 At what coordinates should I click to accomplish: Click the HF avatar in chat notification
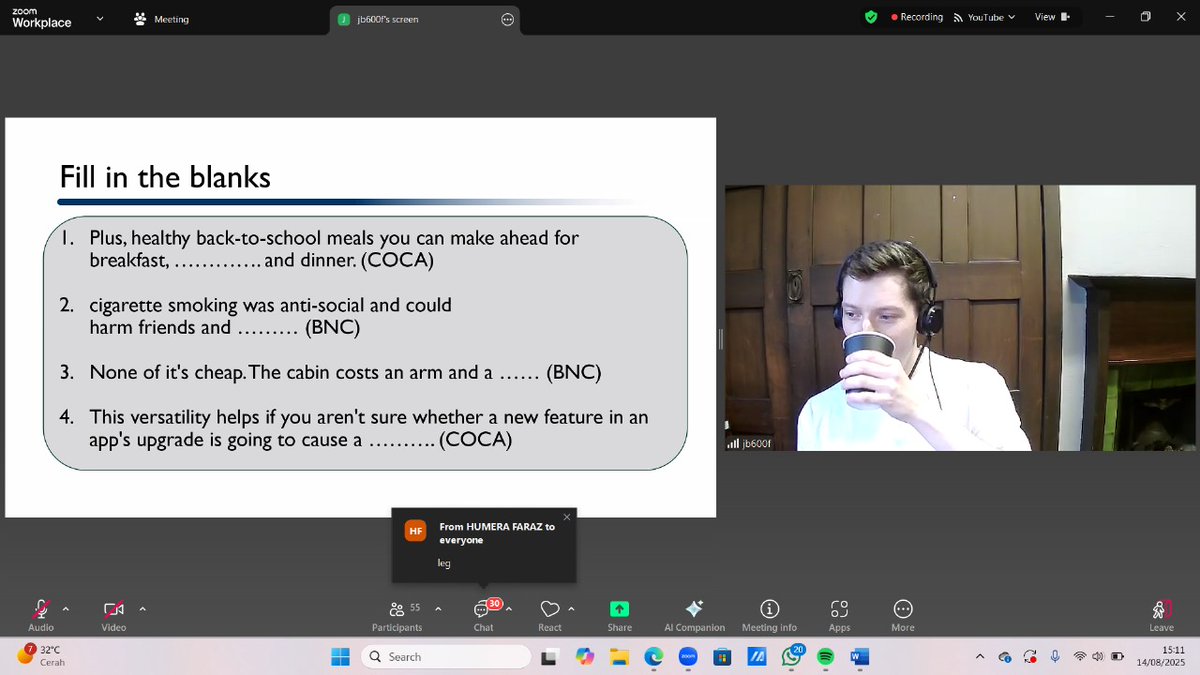[415, 531]
